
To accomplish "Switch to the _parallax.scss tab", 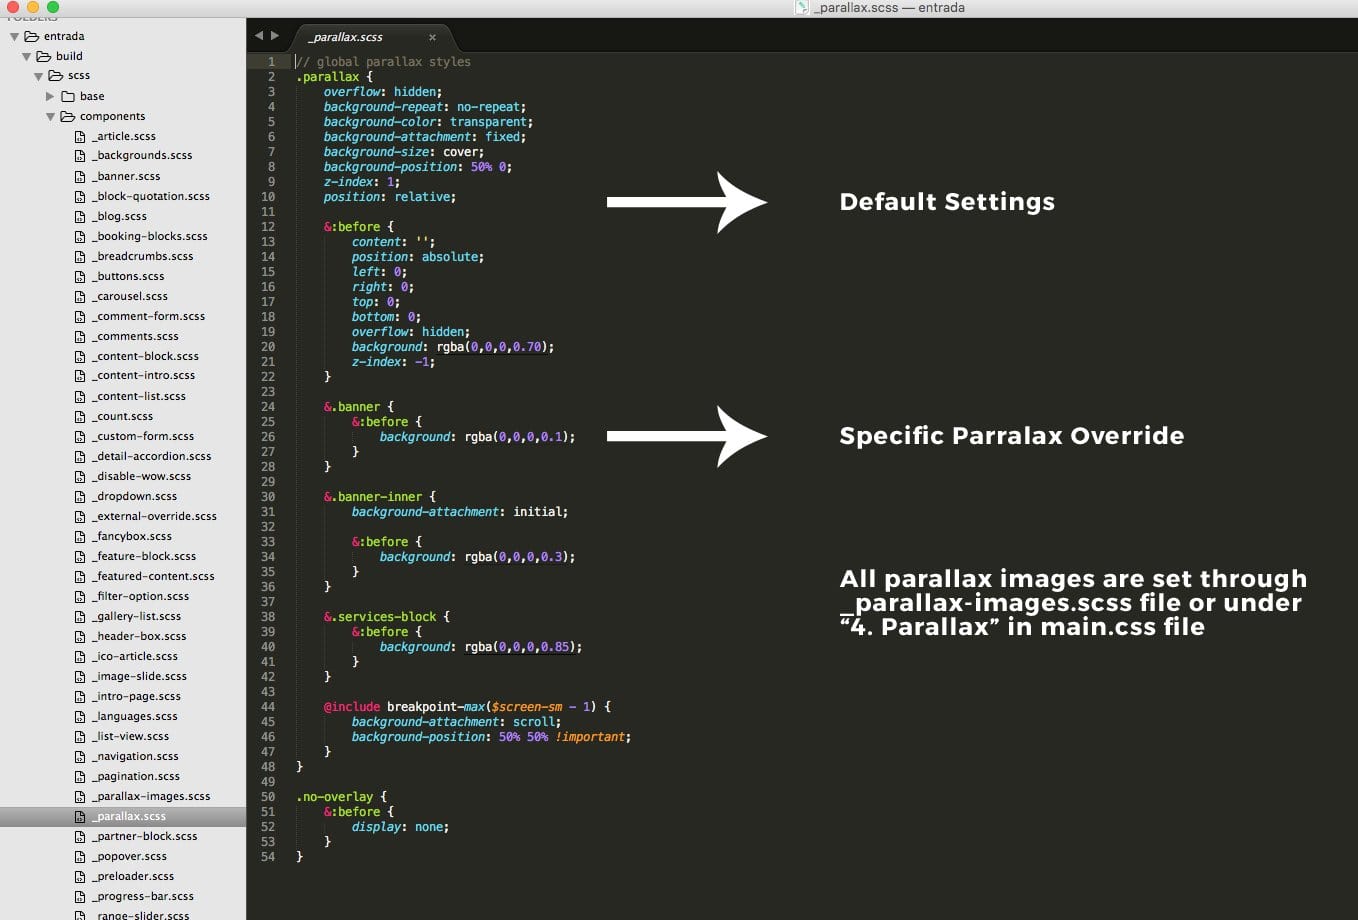I will coord(346,37).
